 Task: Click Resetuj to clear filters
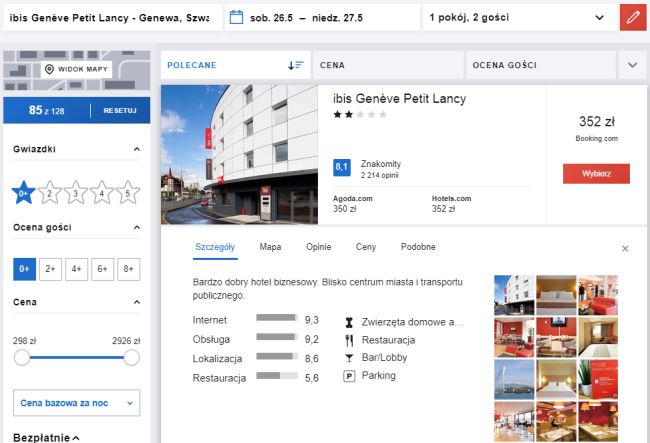[x=120, y=110]
